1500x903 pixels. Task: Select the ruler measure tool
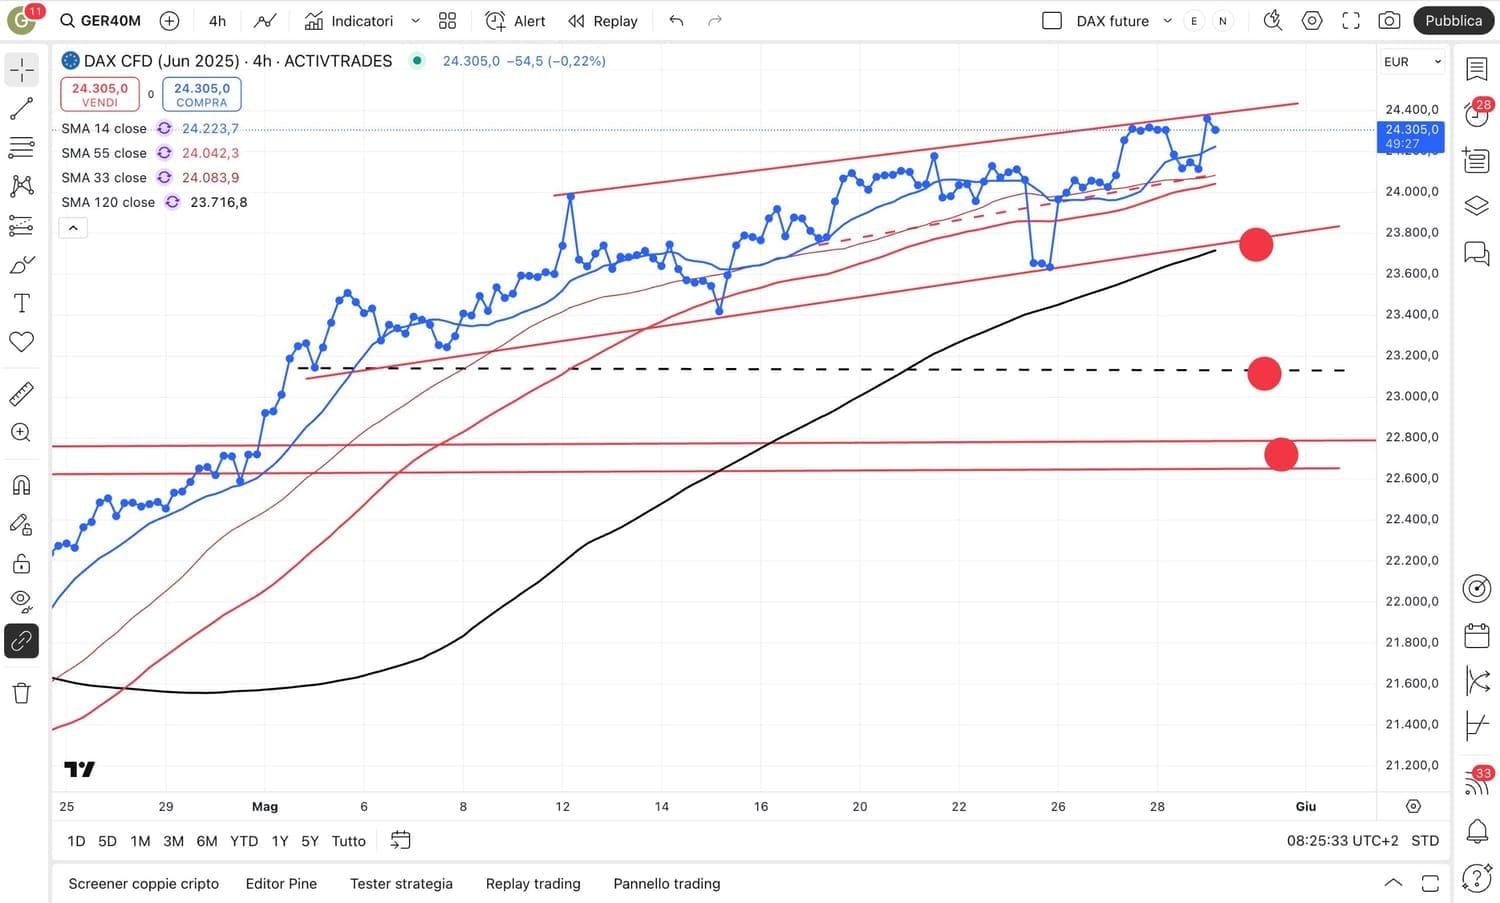click(22, 394)
